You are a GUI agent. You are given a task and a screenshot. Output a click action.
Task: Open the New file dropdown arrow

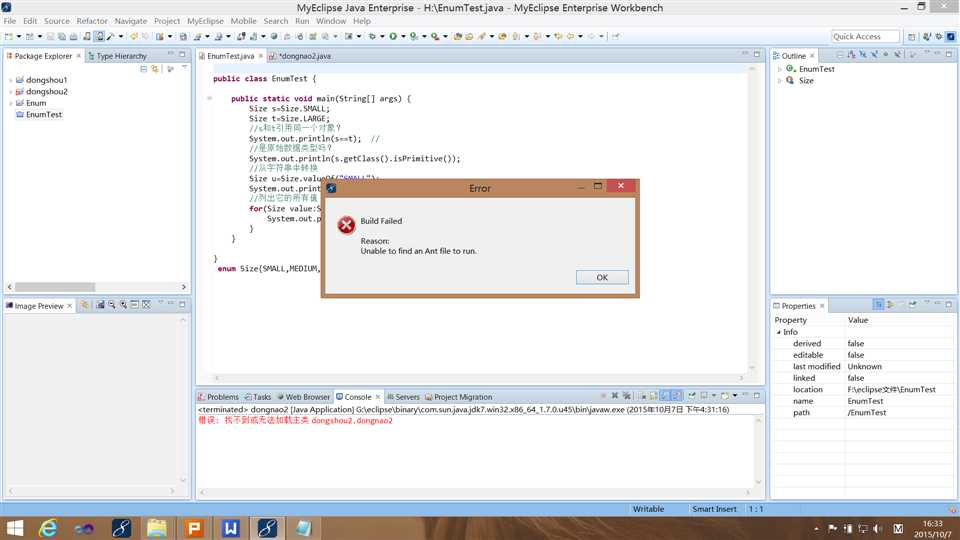19,37
